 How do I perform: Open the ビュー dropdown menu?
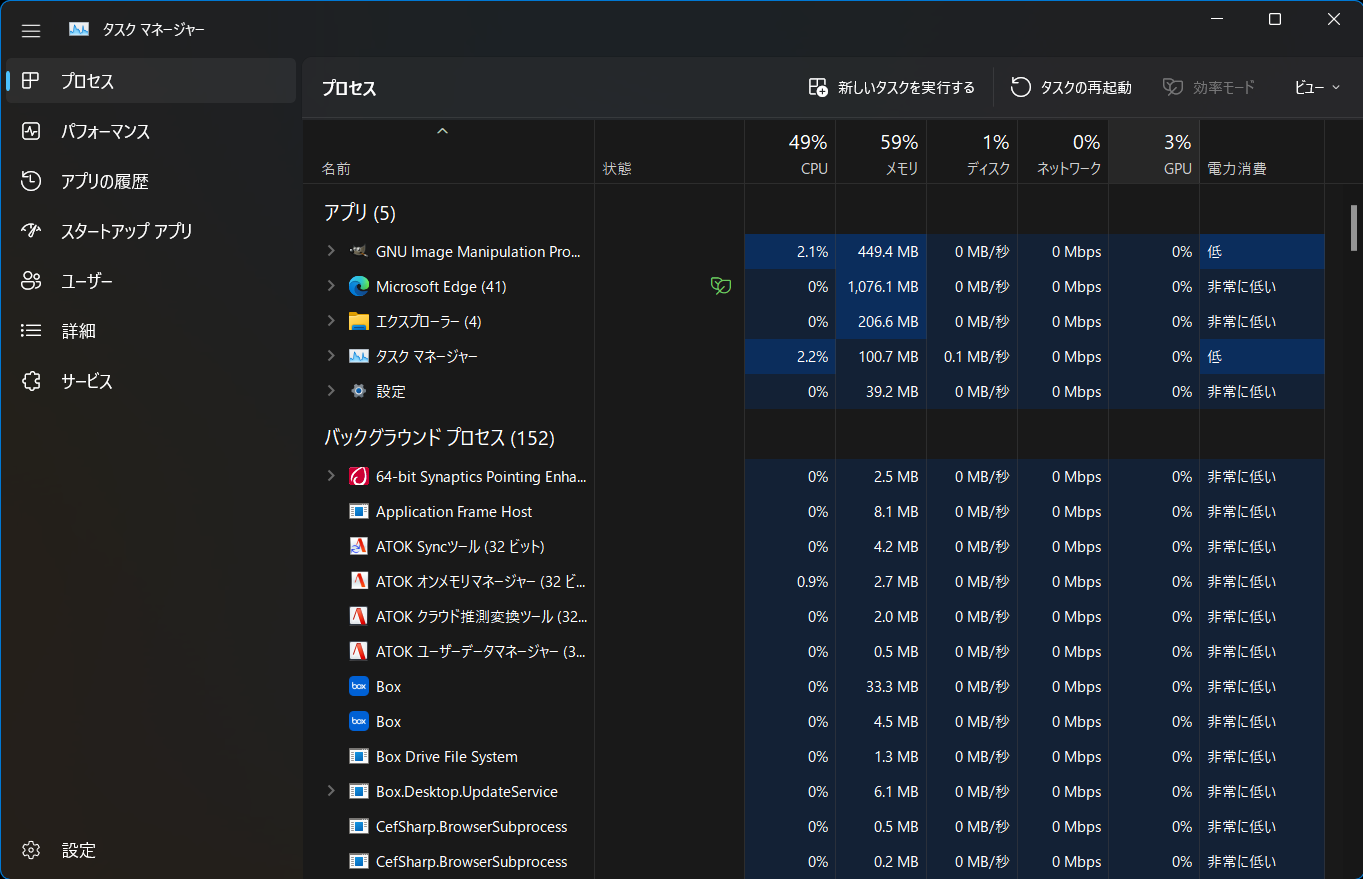point(1317,88)
